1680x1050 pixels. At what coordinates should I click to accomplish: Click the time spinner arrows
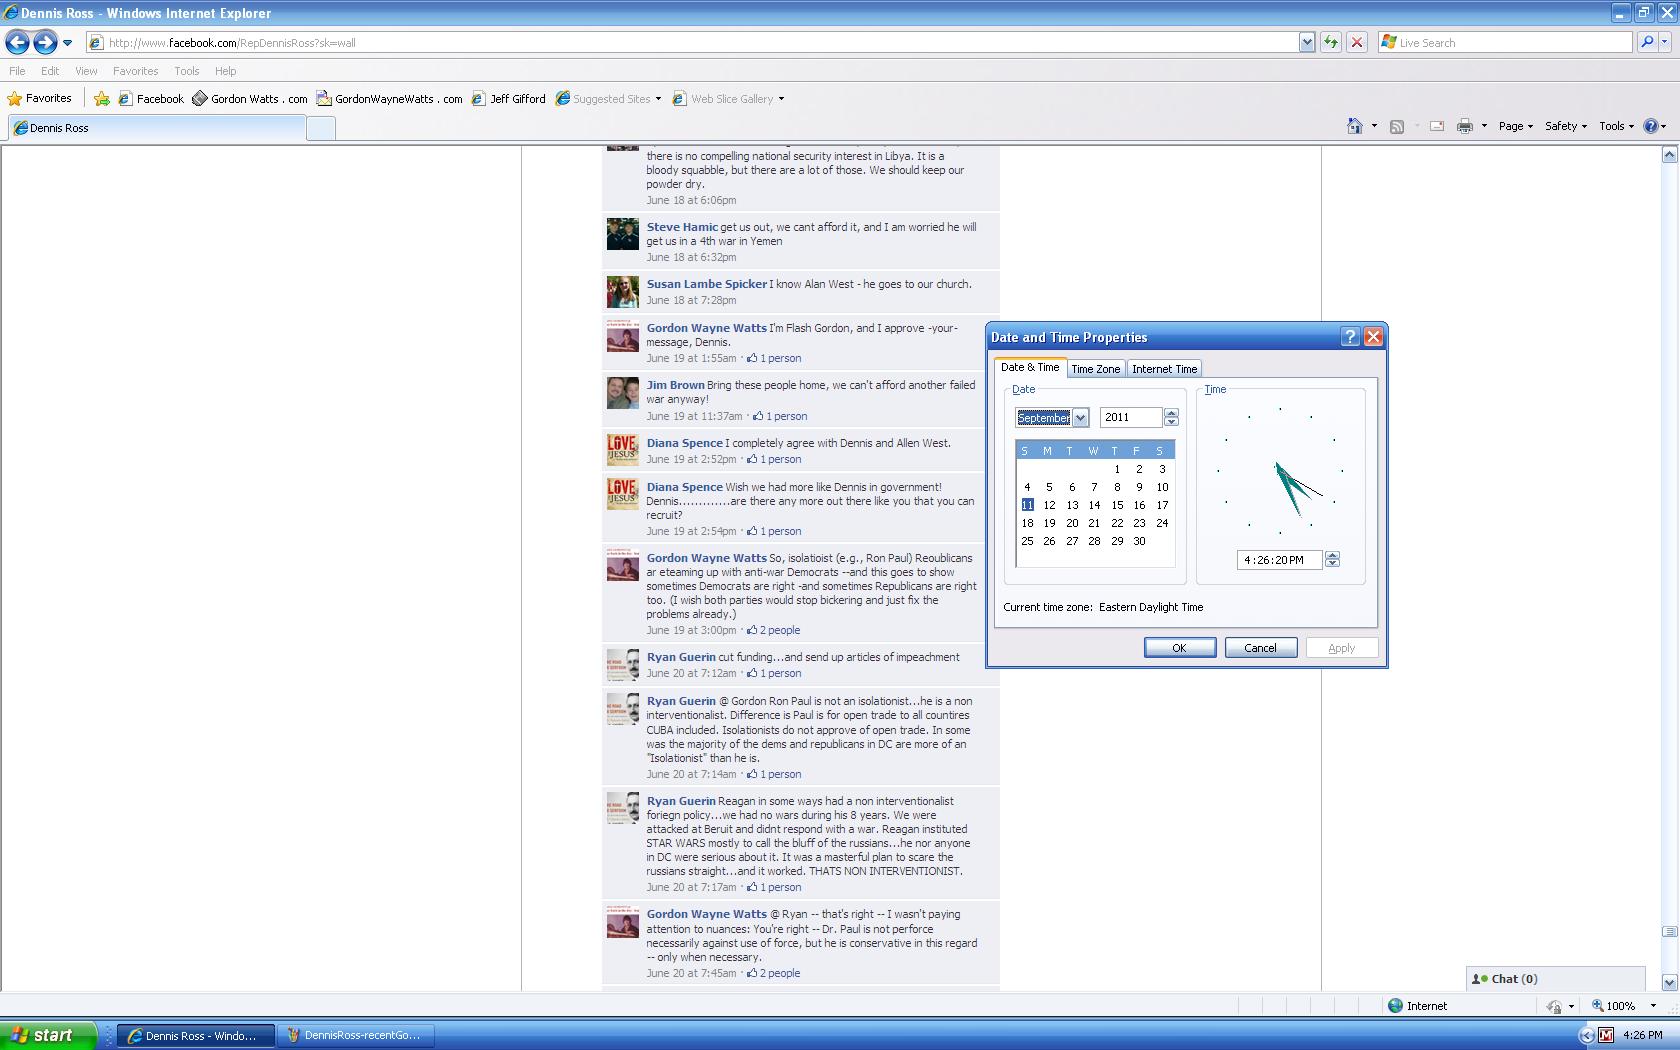point(1332,560)
